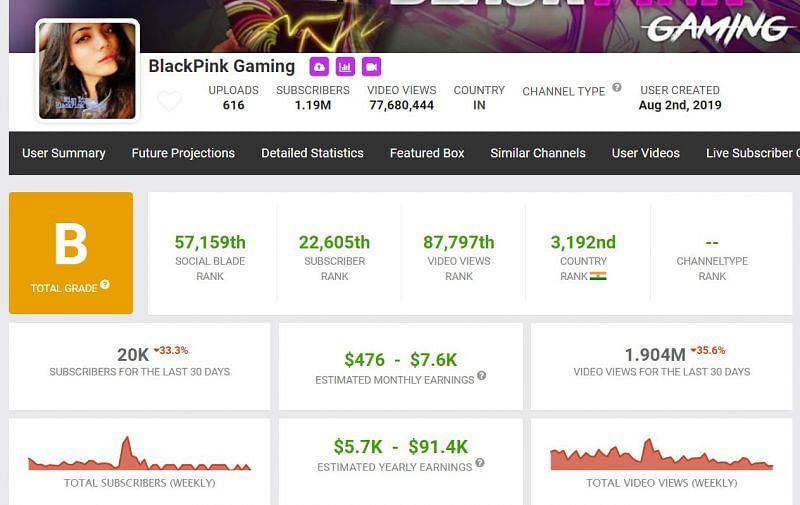Open Estimated Monthly Earnings help icon

pyautogui.click(x=481, y=376)
